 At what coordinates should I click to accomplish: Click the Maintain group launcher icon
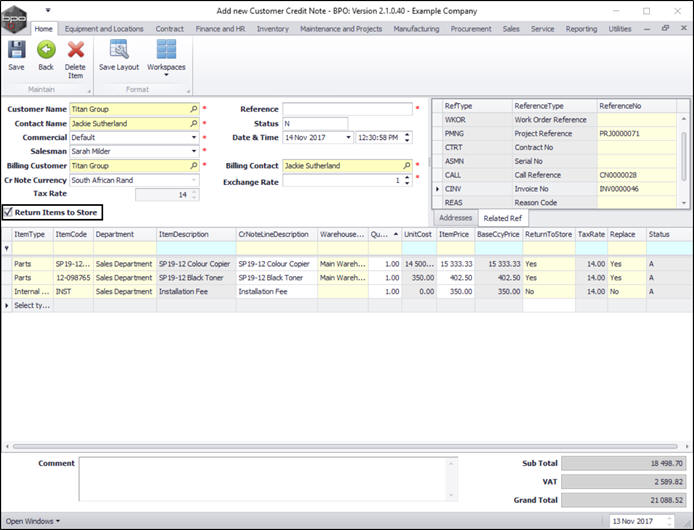89,92
